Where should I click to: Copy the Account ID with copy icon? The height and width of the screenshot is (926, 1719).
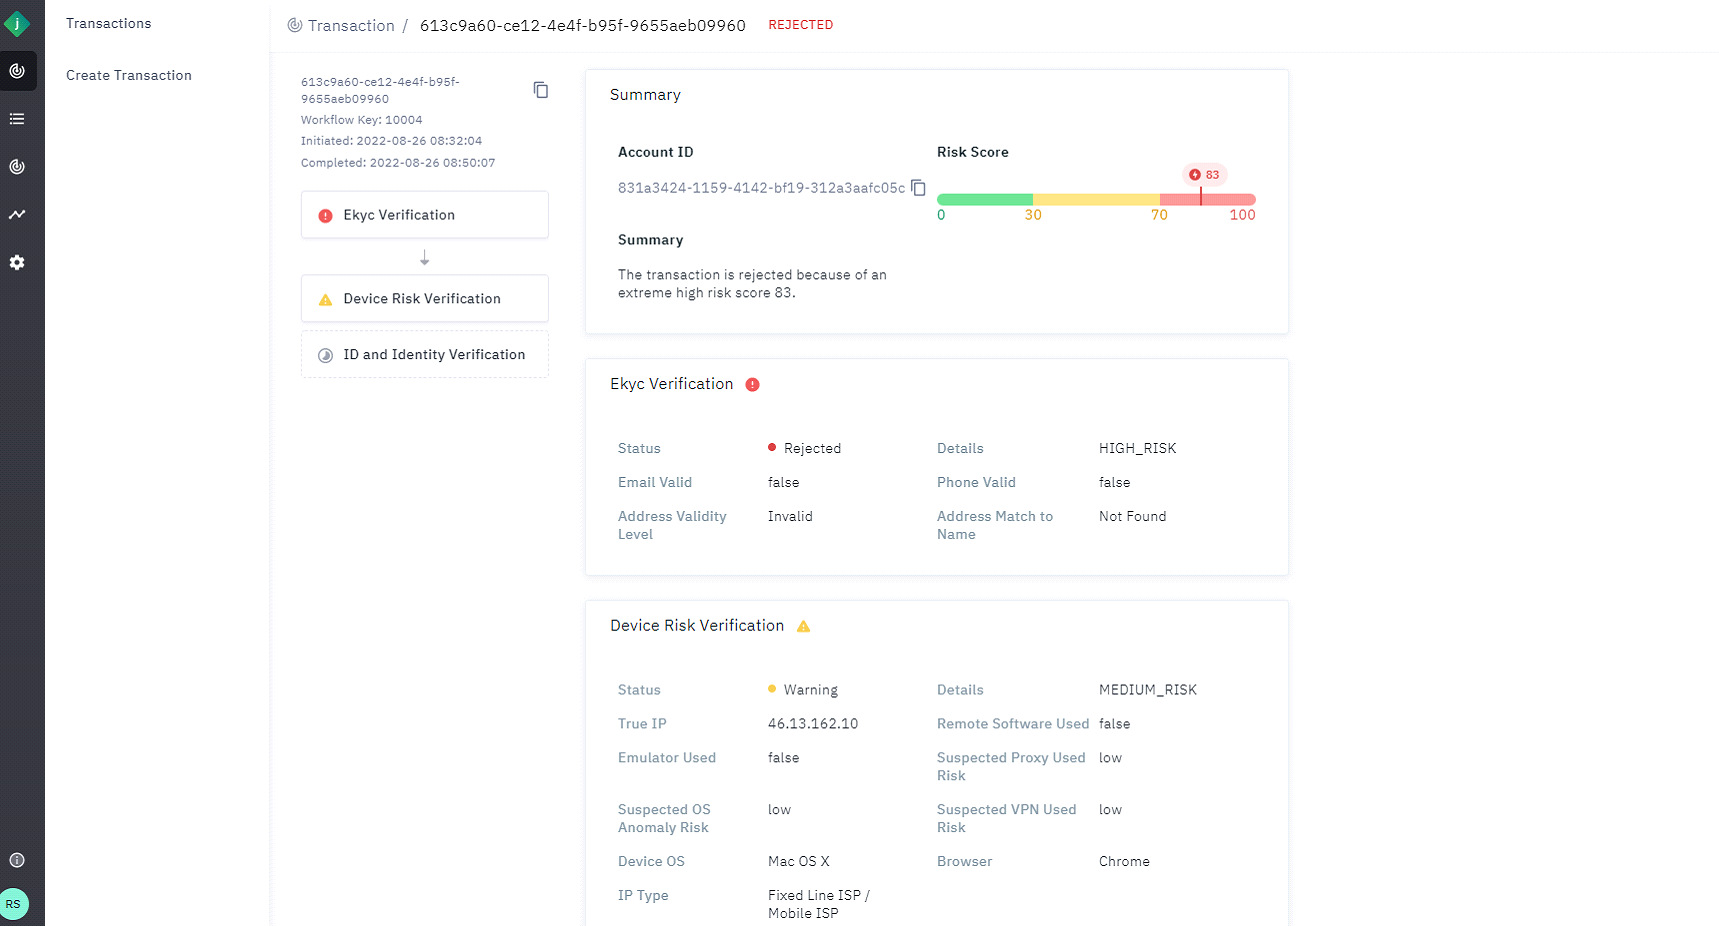point(918,188)
